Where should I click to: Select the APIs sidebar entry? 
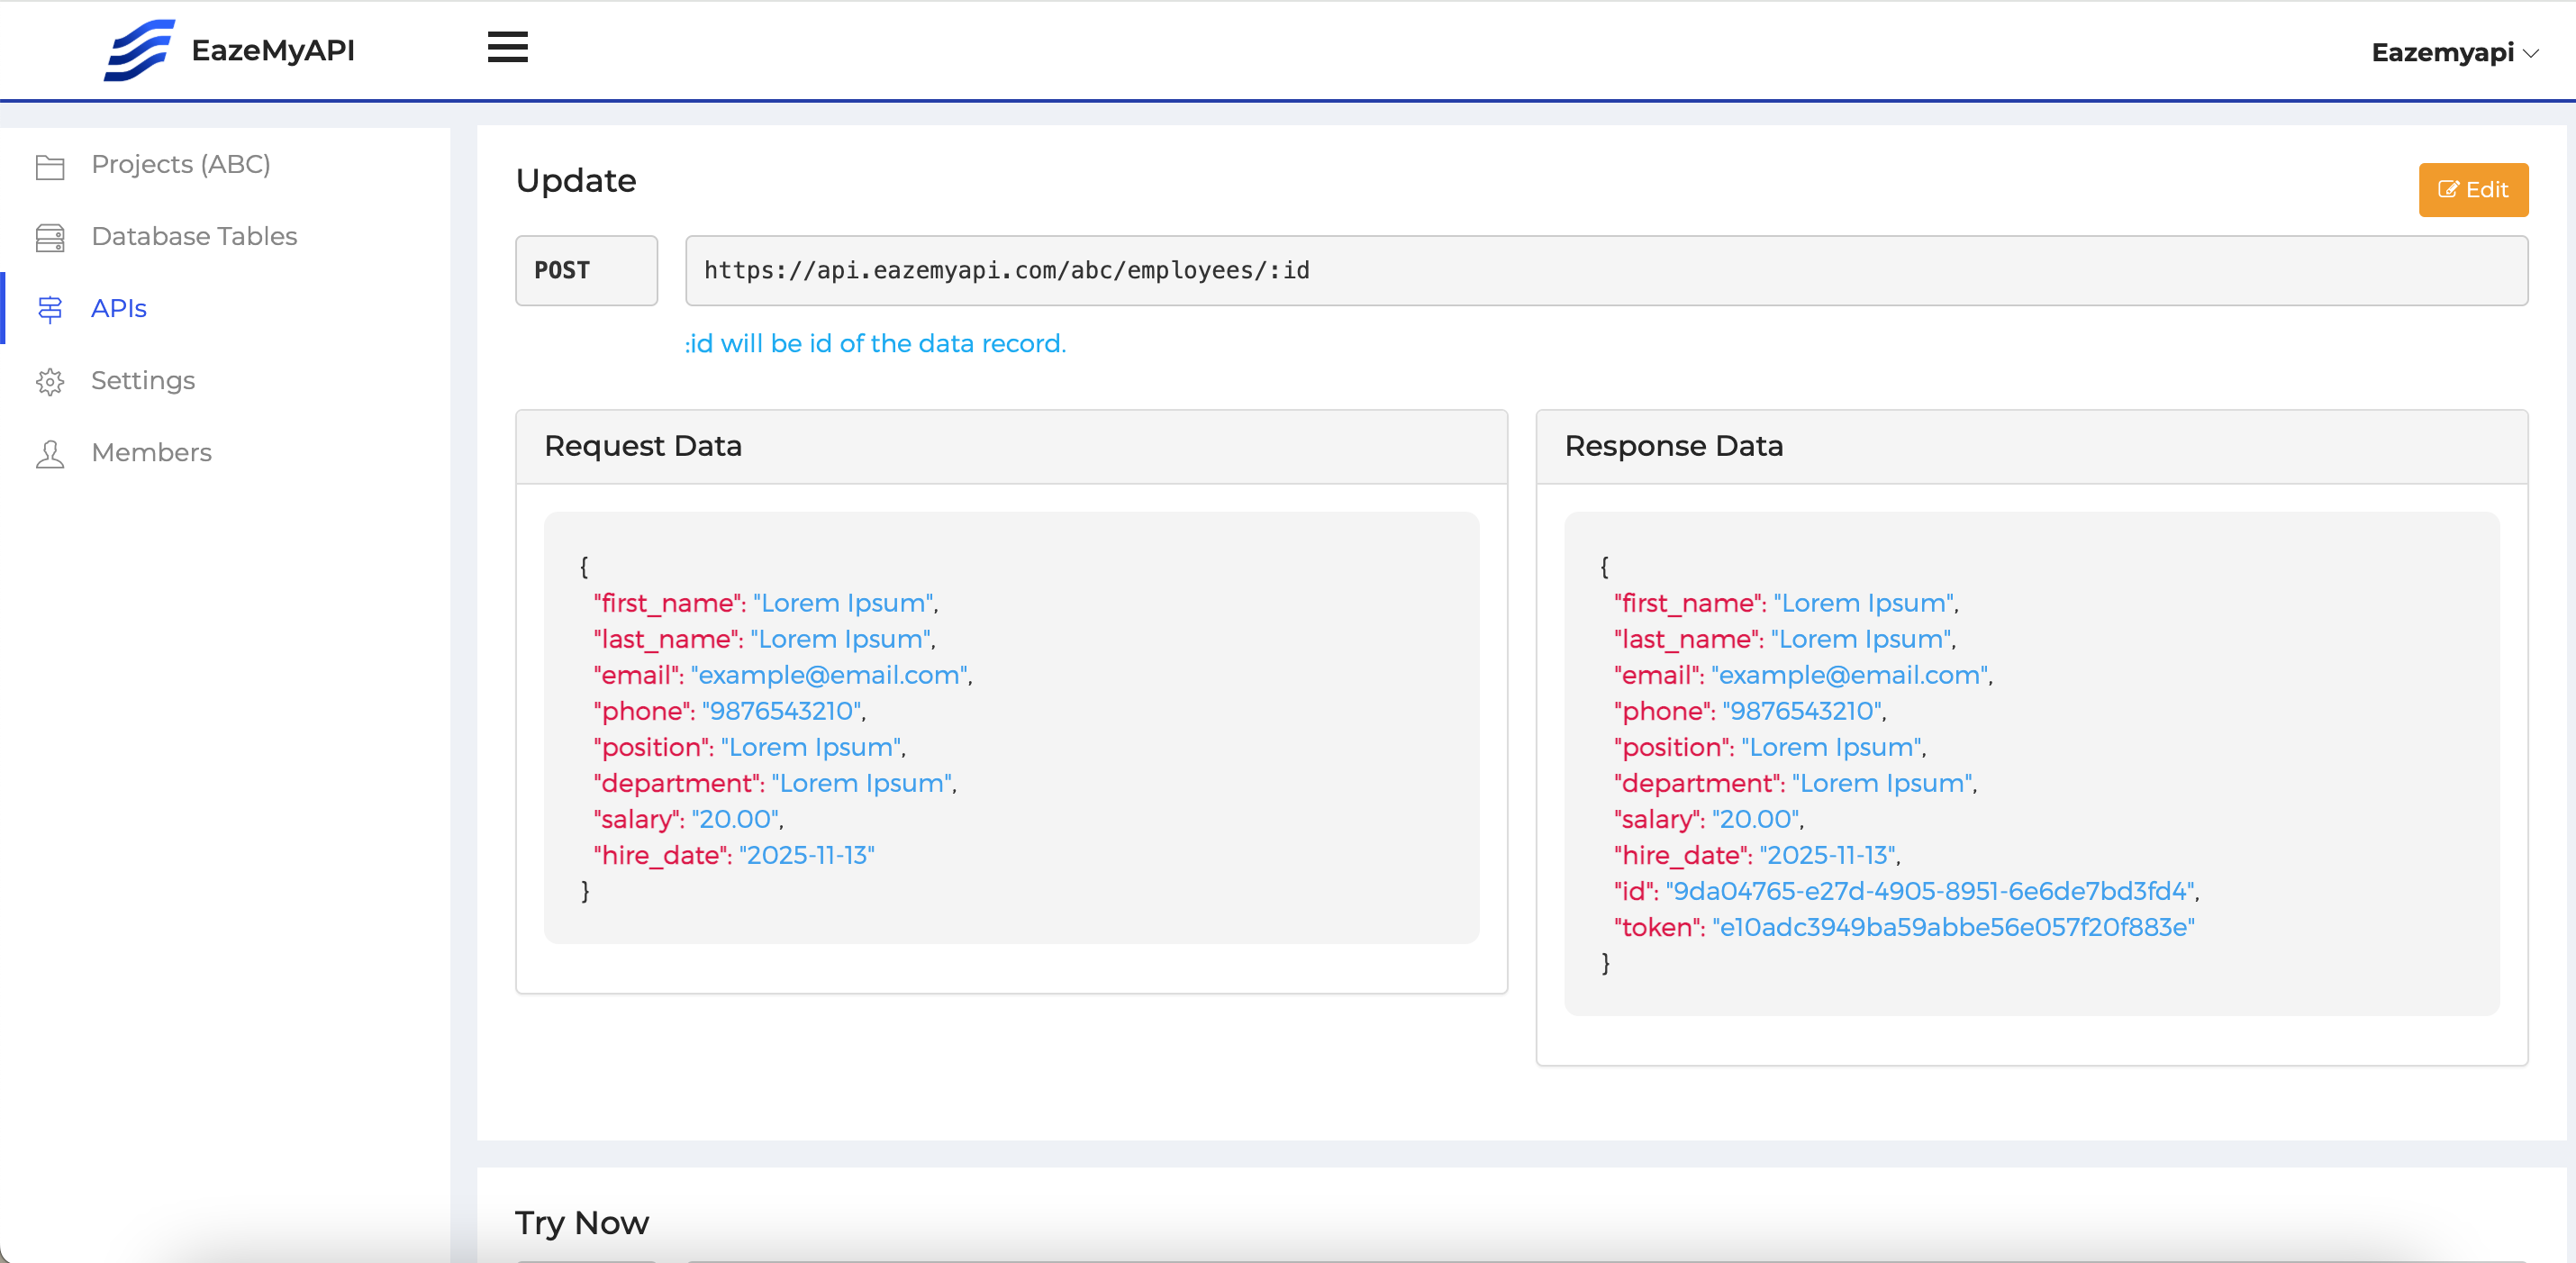[118, 309]
